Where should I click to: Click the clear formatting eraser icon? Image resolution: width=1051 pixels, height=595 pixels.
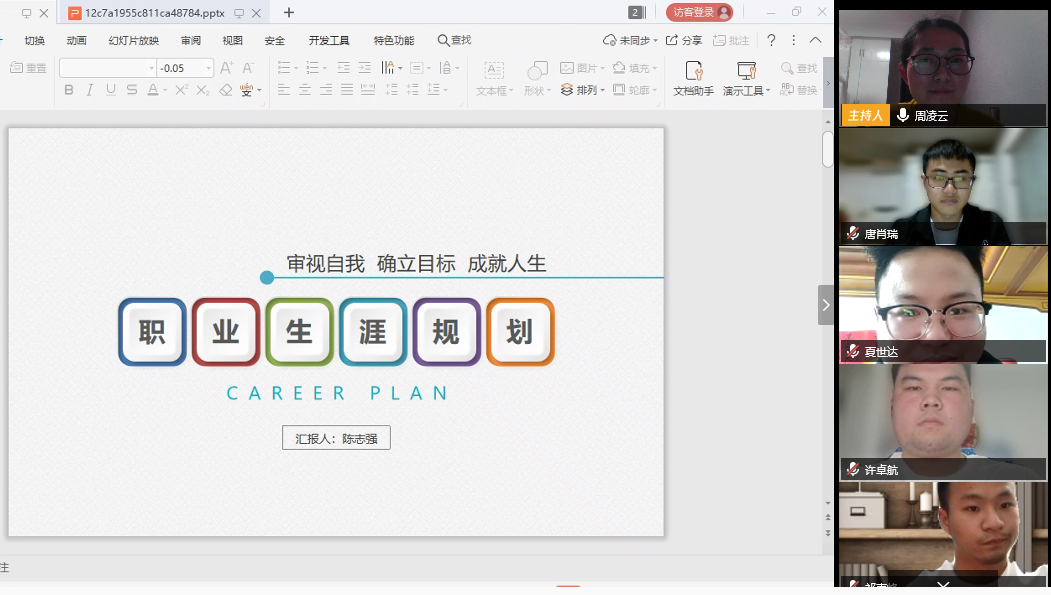[x=225, y=90]
